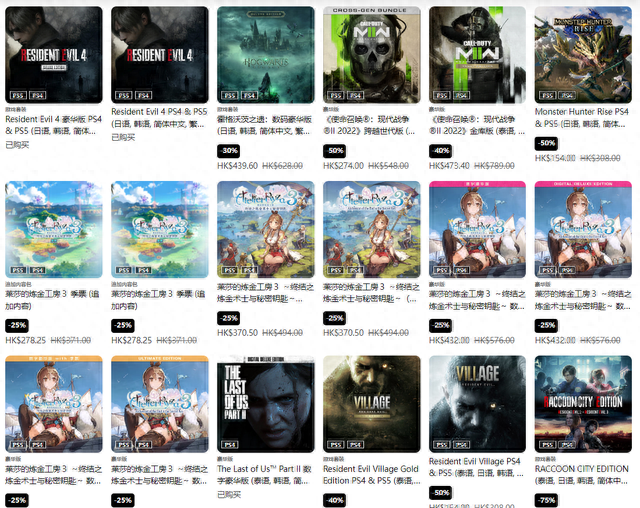The image size is (640, 508).
Task: Click the PS5 badge on Resident Evil 4 豪华版 cover
Action: tap(18, 95)
